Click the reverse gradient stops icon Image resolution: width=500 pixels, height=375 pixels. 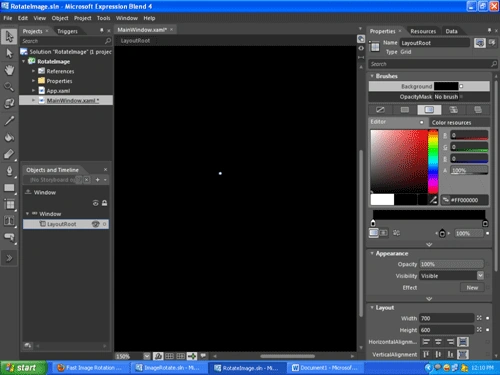(397, 233)
